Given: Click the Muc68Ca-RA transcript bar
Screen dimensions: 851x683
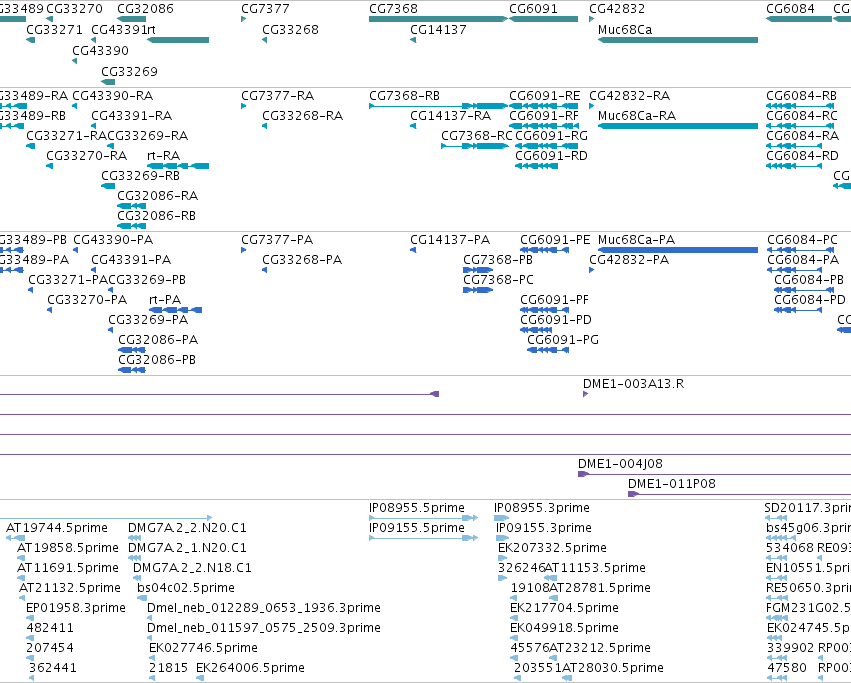Looking at the screenshot, I should 678,126.
